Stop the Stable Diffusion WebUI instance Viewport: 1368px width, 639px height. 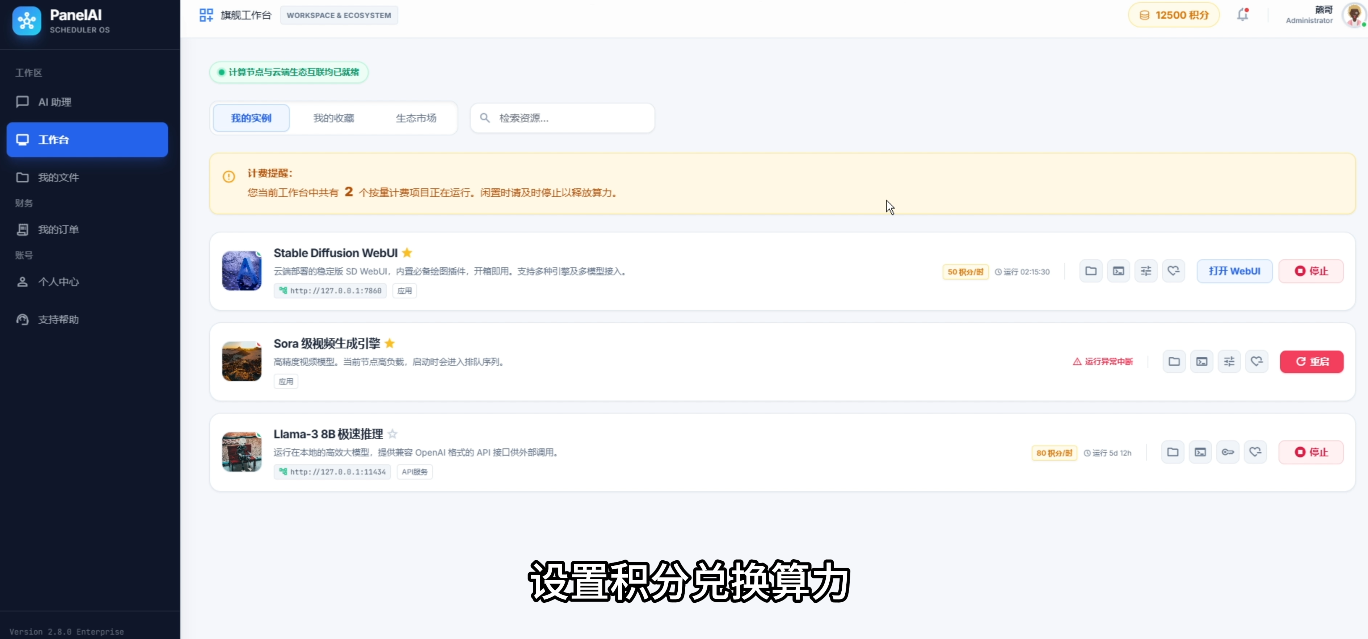(1311, 271)
